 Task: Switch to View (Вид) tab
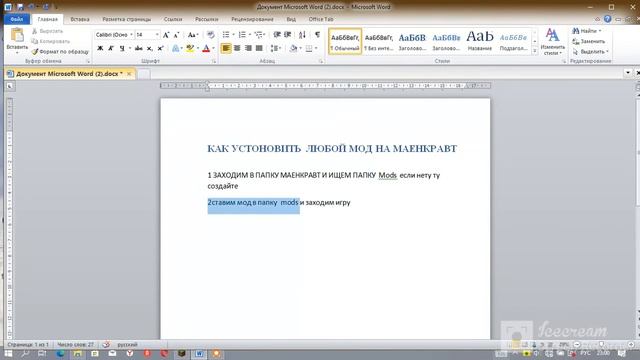pyautogui.click(x=291, y=19)
